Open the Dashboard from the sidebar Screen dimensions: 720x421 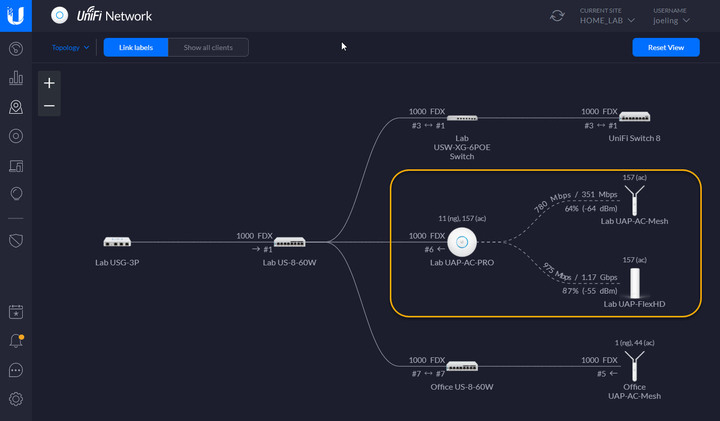(16, 49)
